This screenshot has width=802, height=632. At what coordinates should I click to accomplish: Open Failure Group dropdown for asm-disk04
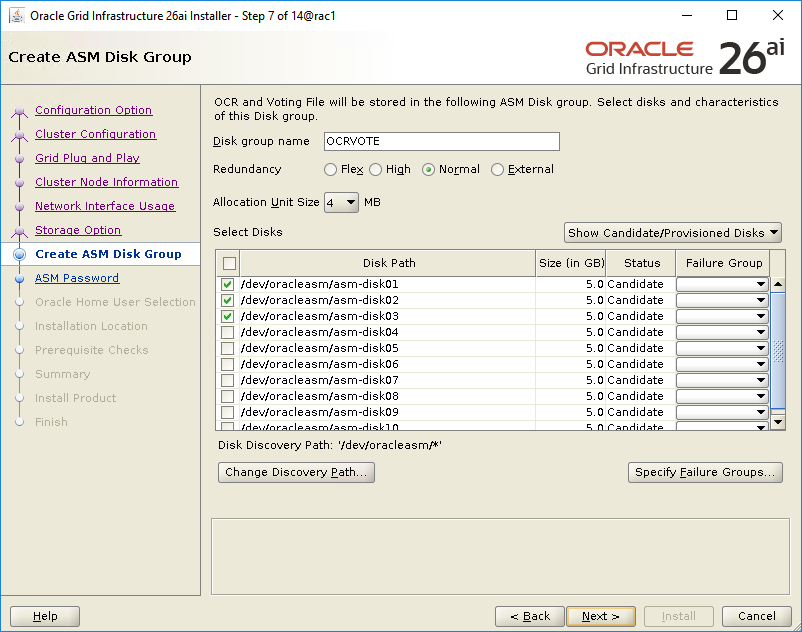[722, 332]
